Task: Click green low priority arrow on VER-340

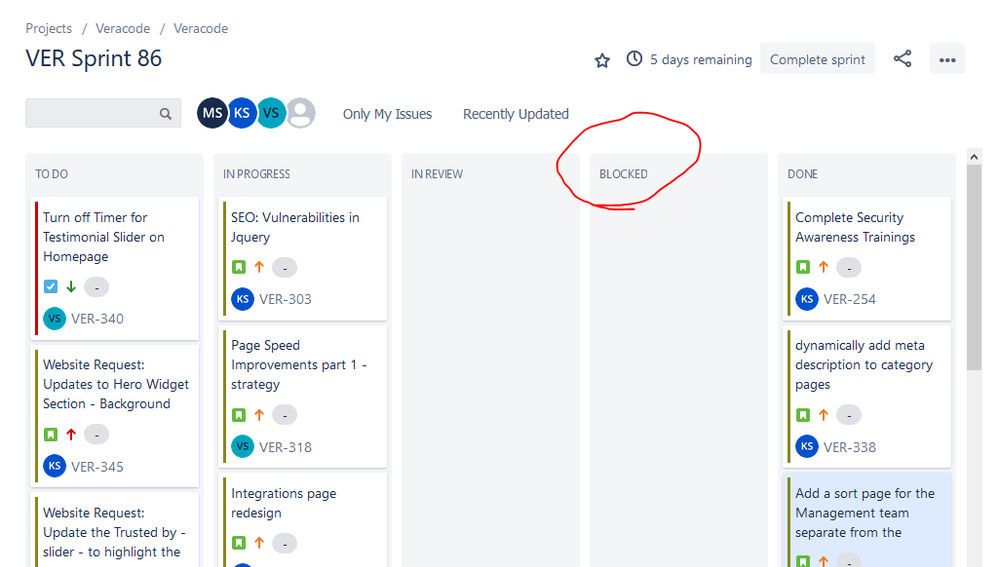Action: point(71,287)
